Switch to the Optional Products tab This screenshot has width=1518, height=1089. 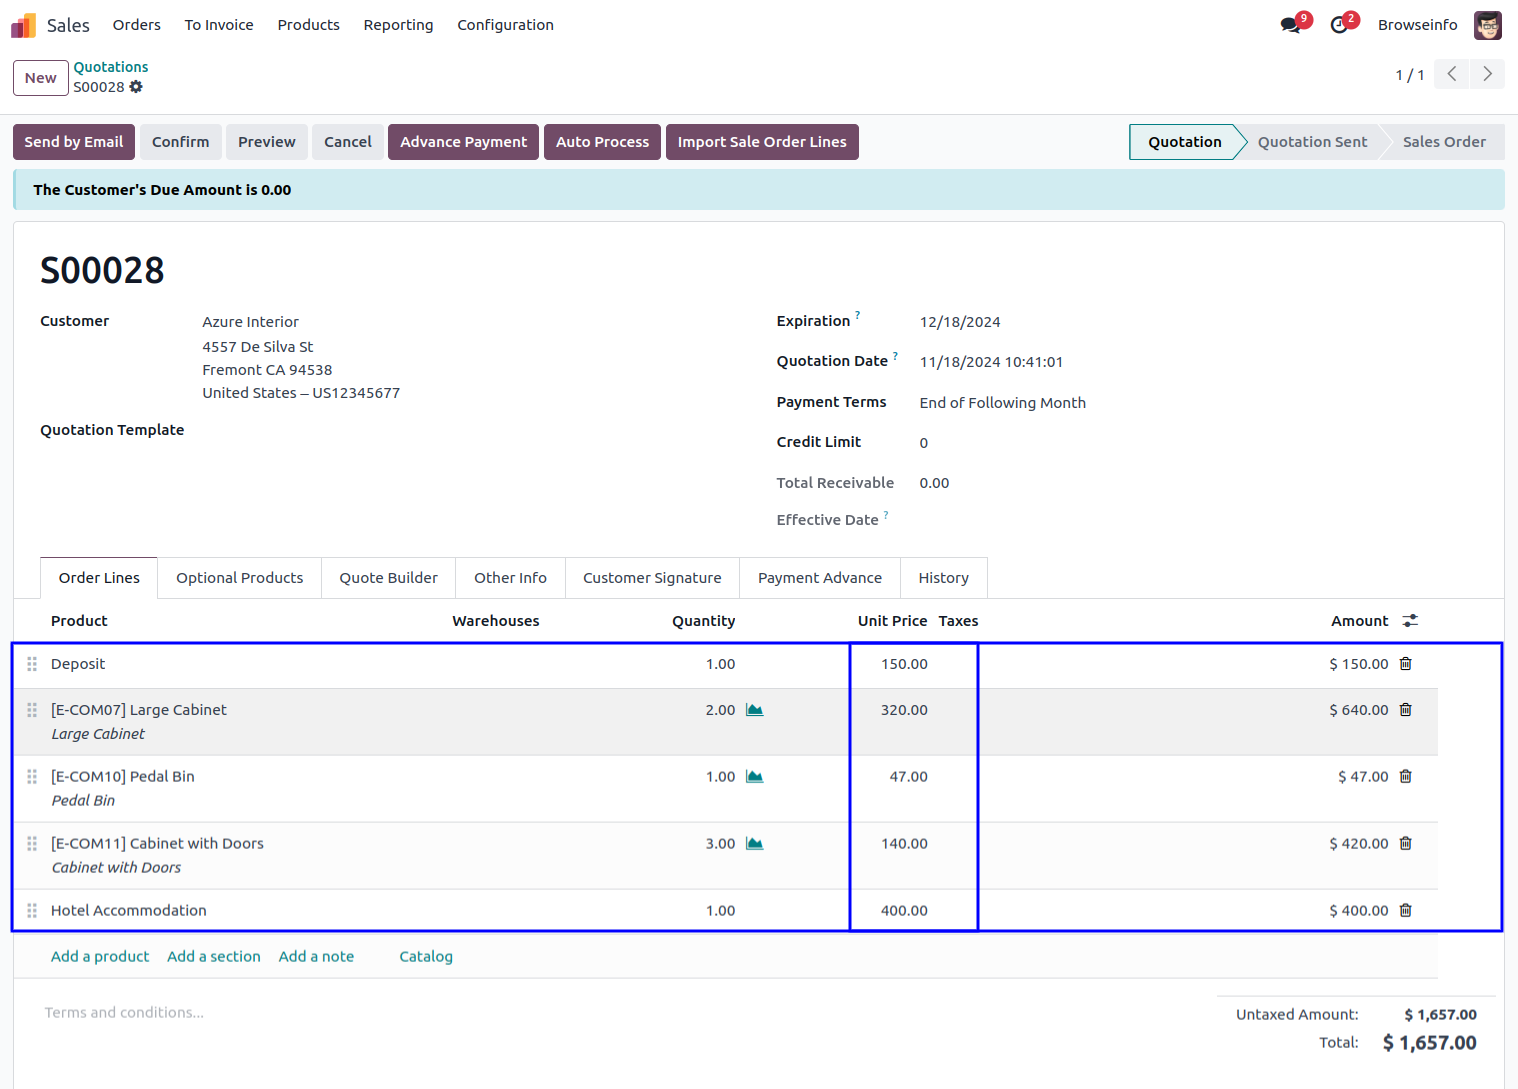click(239, 578)
